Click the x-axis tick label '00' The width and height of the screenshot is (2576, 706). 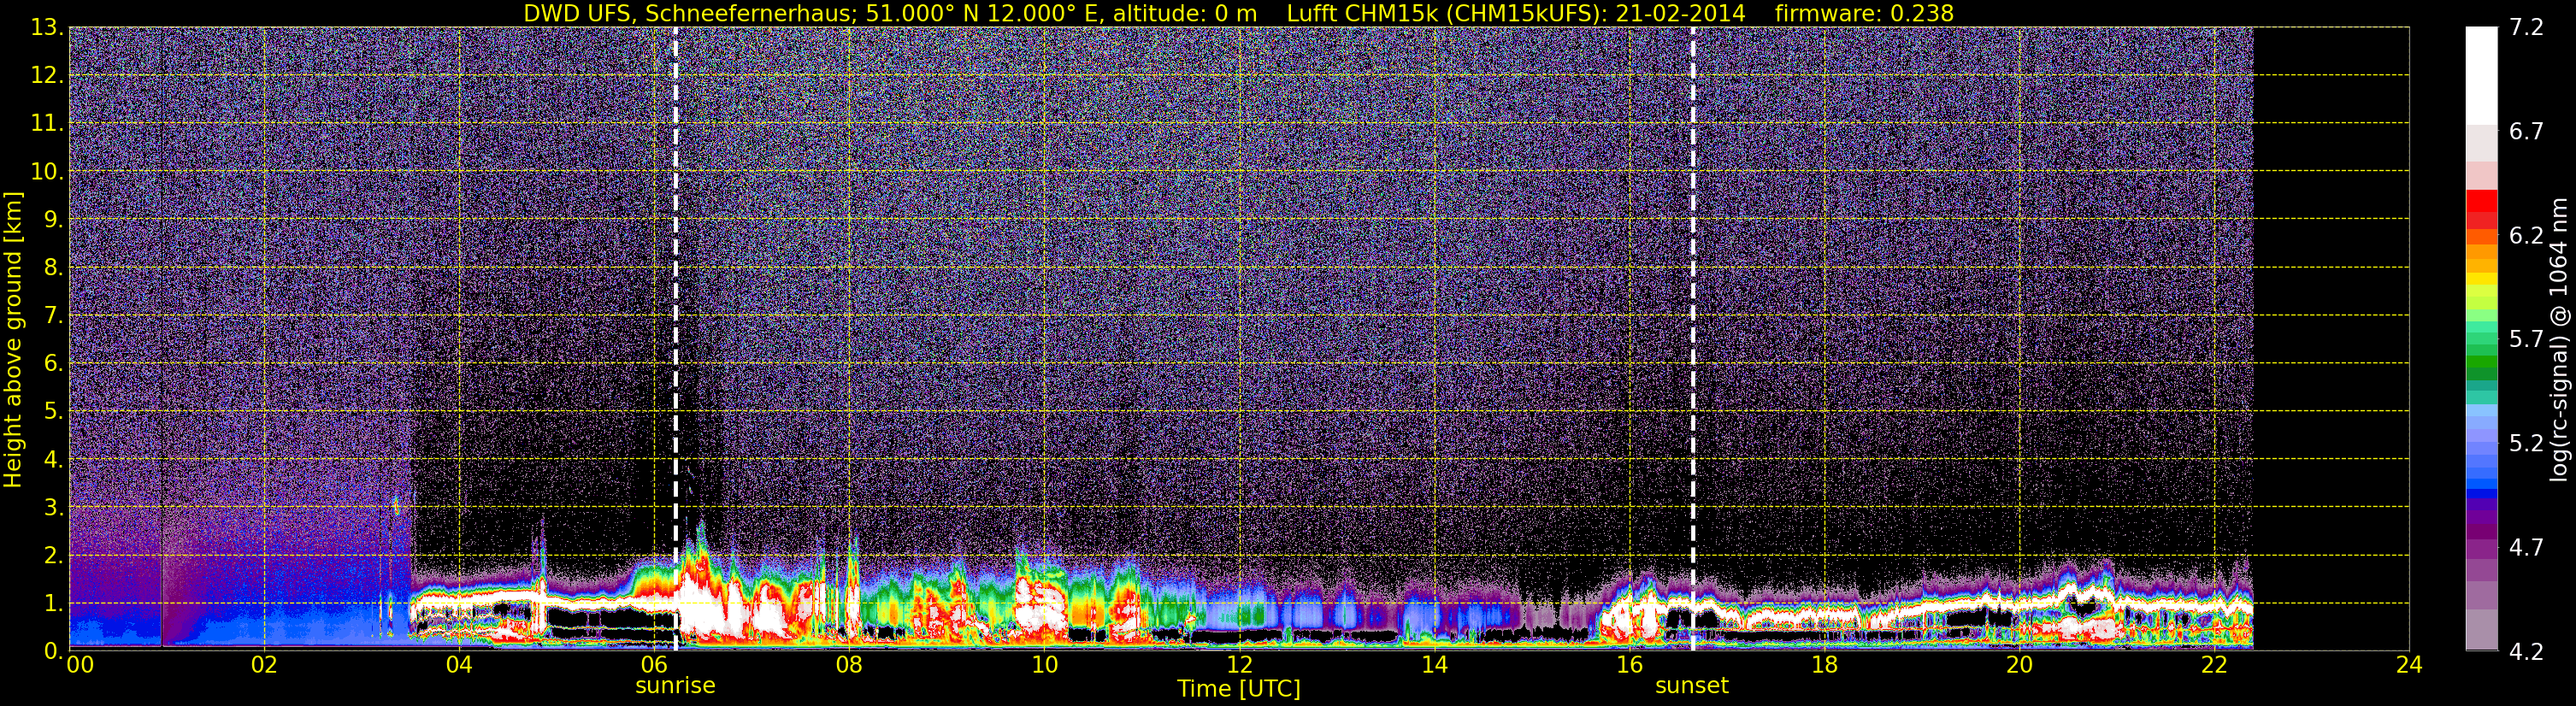(x=79, y=666)
